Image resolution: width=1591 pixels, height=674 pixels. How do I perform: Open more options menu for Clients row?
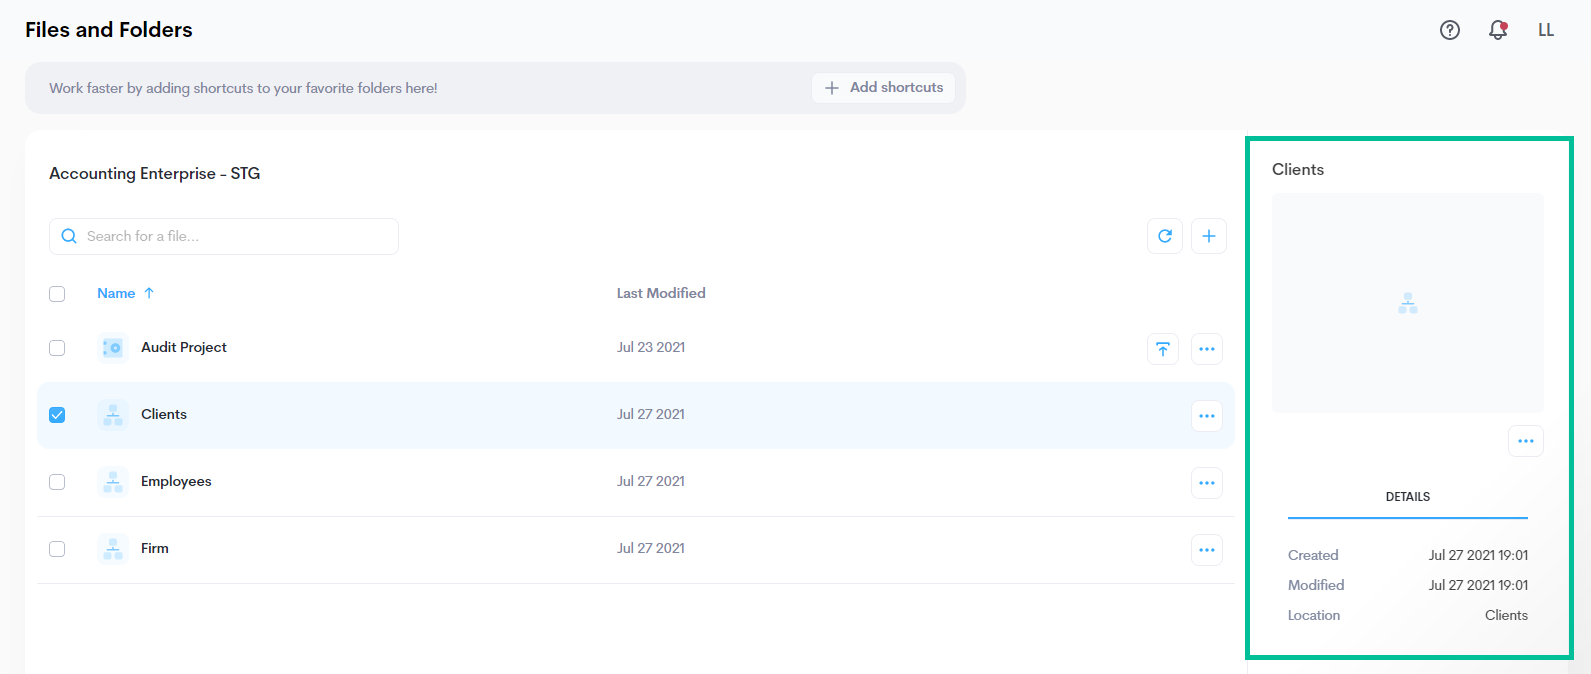click(1206, 416)
